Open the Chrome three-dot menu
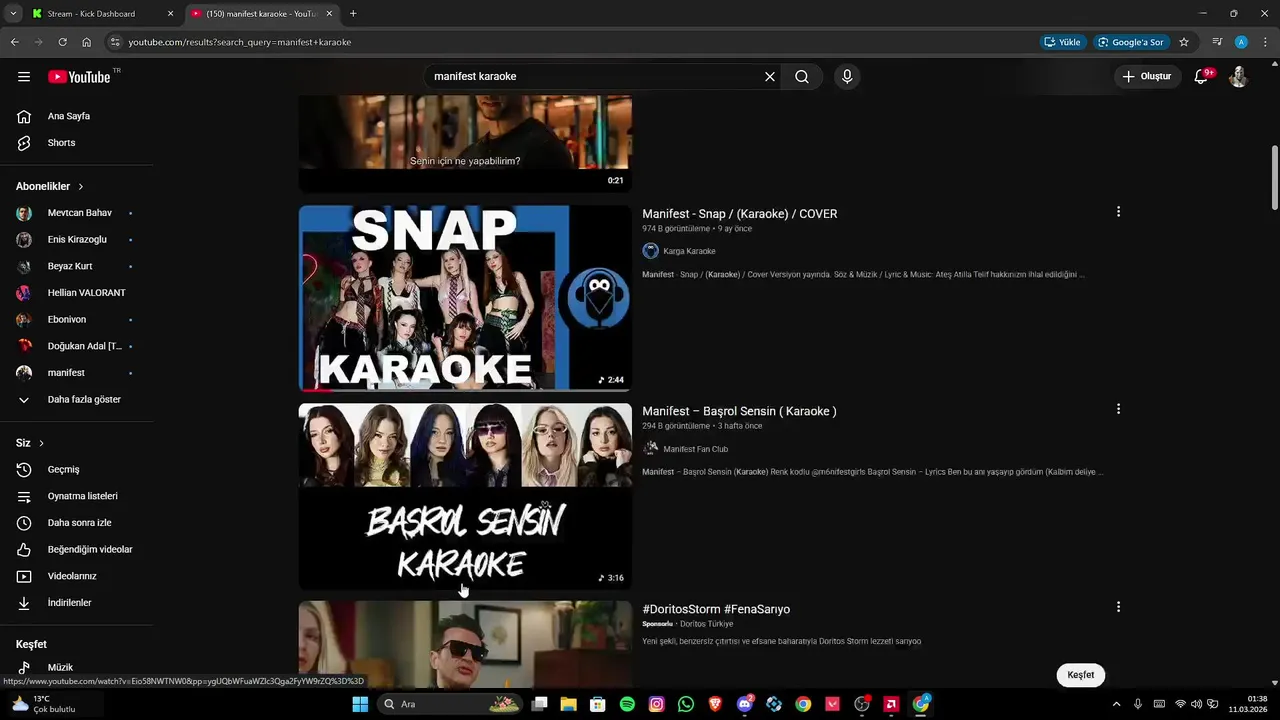Image resolution: width=1280 pixels, height=720 pixels. [x=1265, y=42]
